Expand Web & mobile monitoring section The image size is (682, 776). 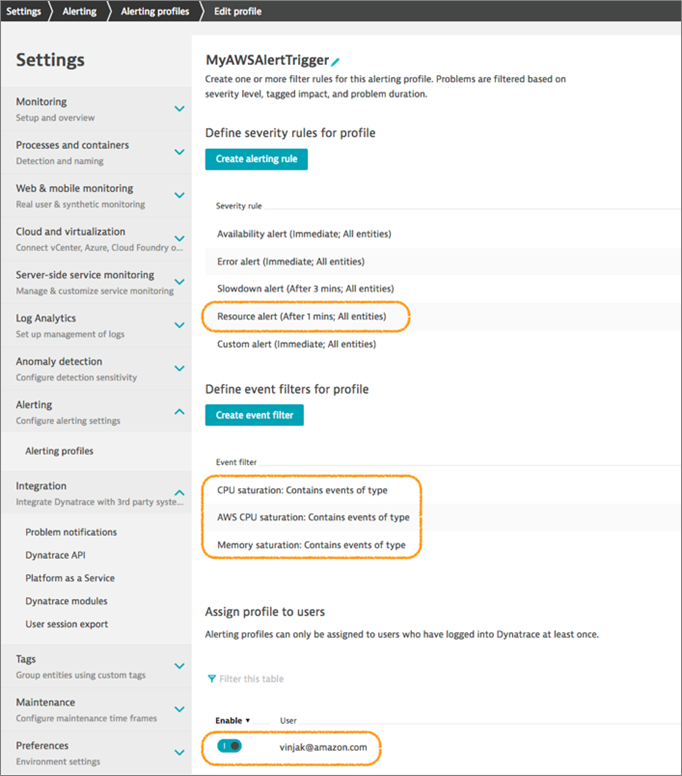180,195
